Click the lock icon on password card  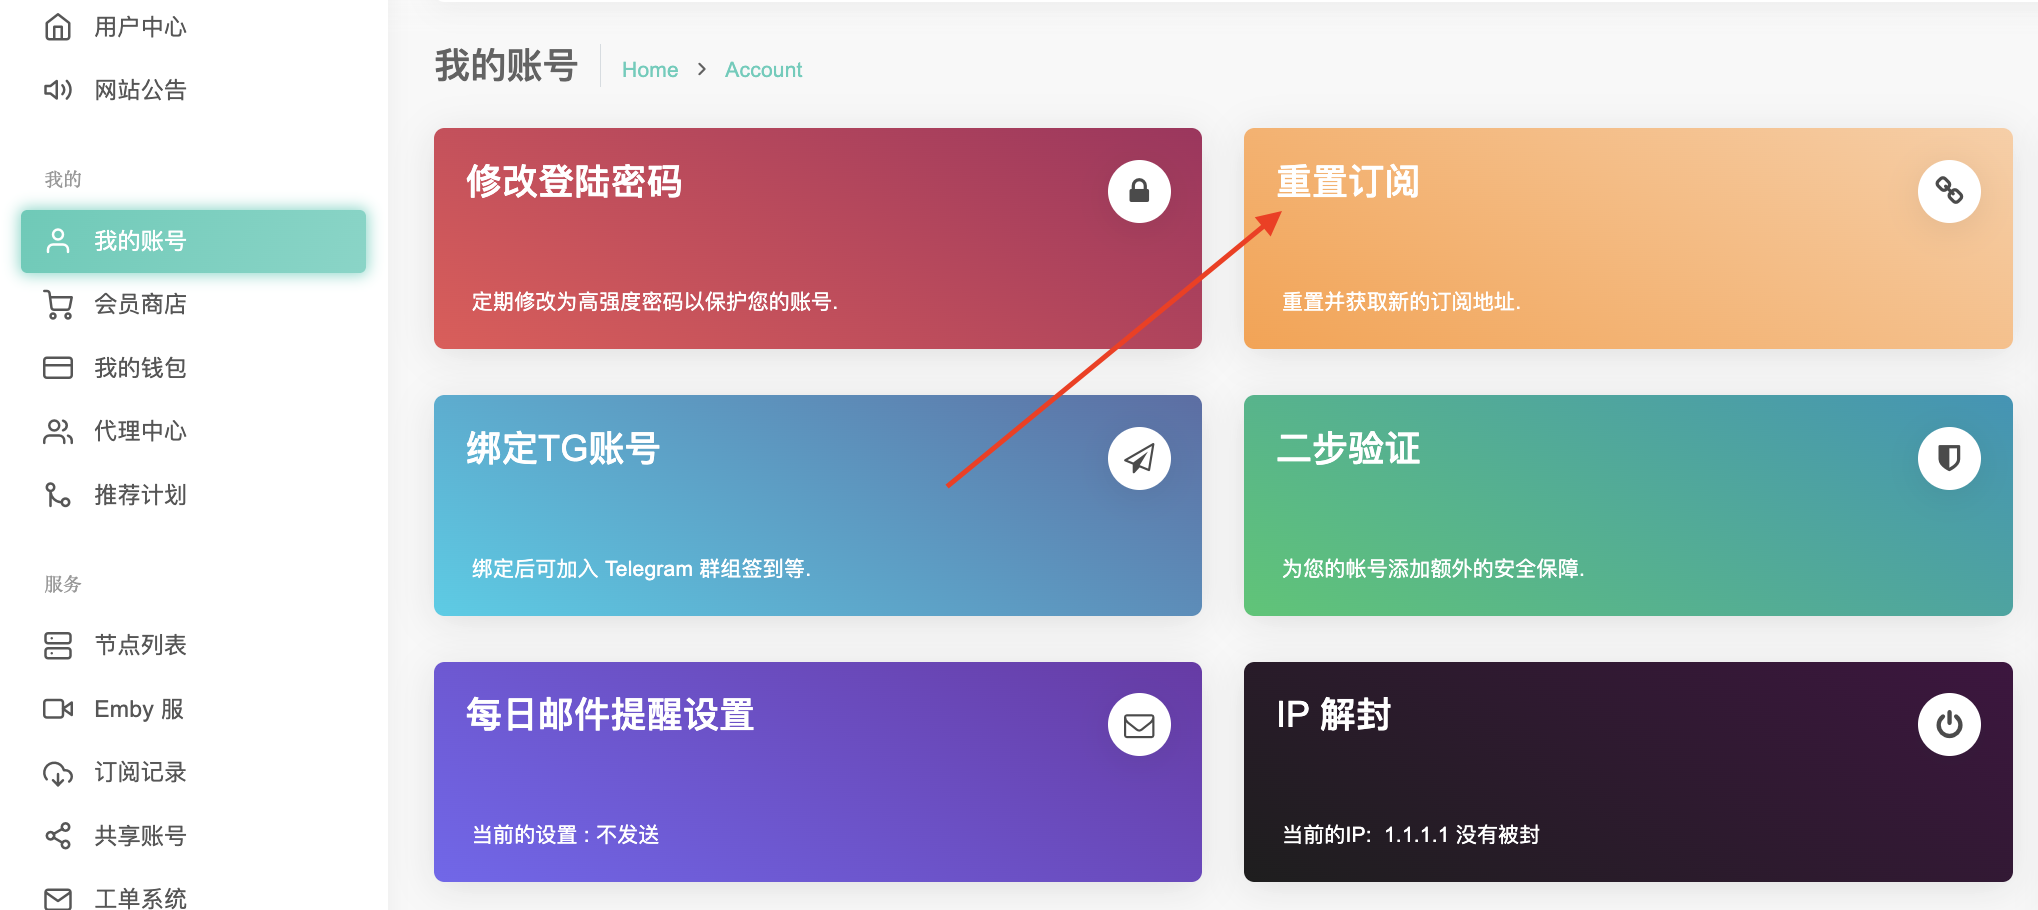[x=1139, y=191]
